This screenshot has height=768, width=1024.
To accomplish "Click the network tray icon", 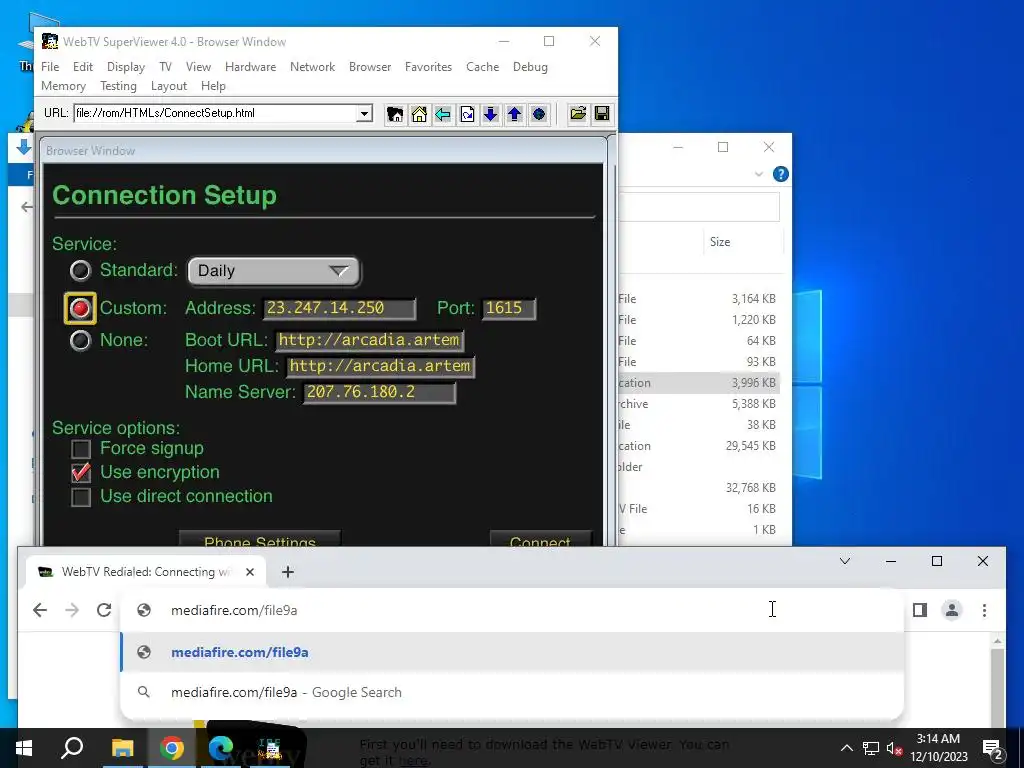I will pos(871,748).
